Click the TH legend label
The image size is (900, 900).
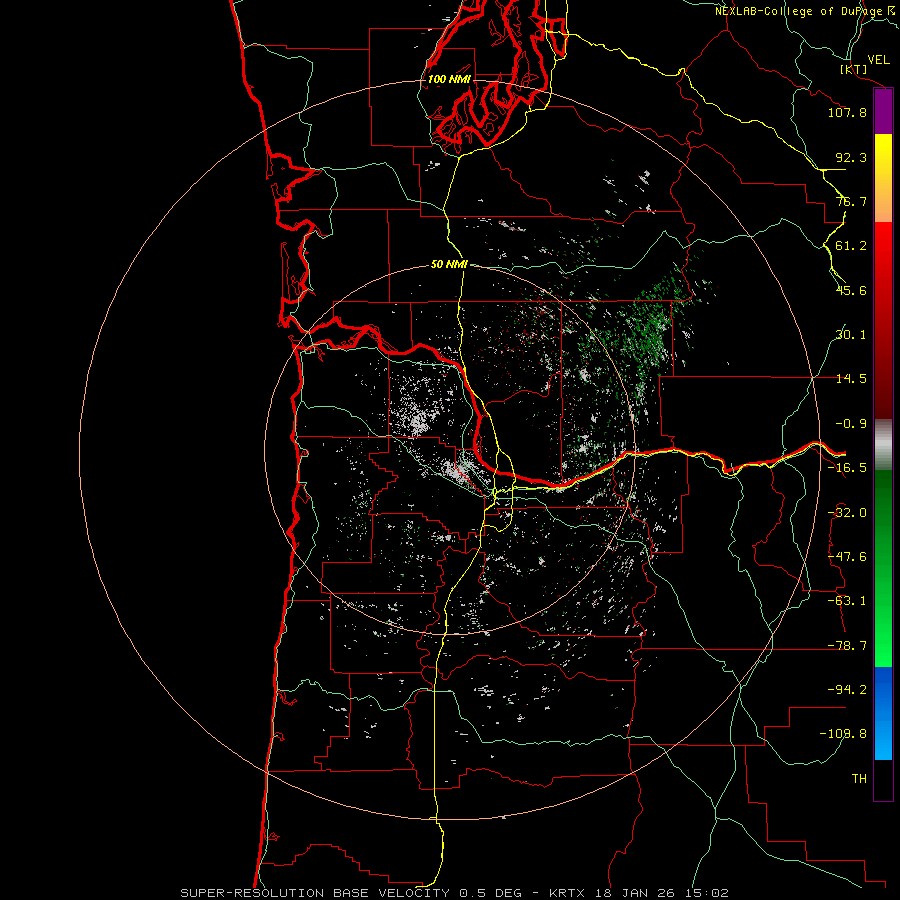pyautogui.click(x=859, y=779)
